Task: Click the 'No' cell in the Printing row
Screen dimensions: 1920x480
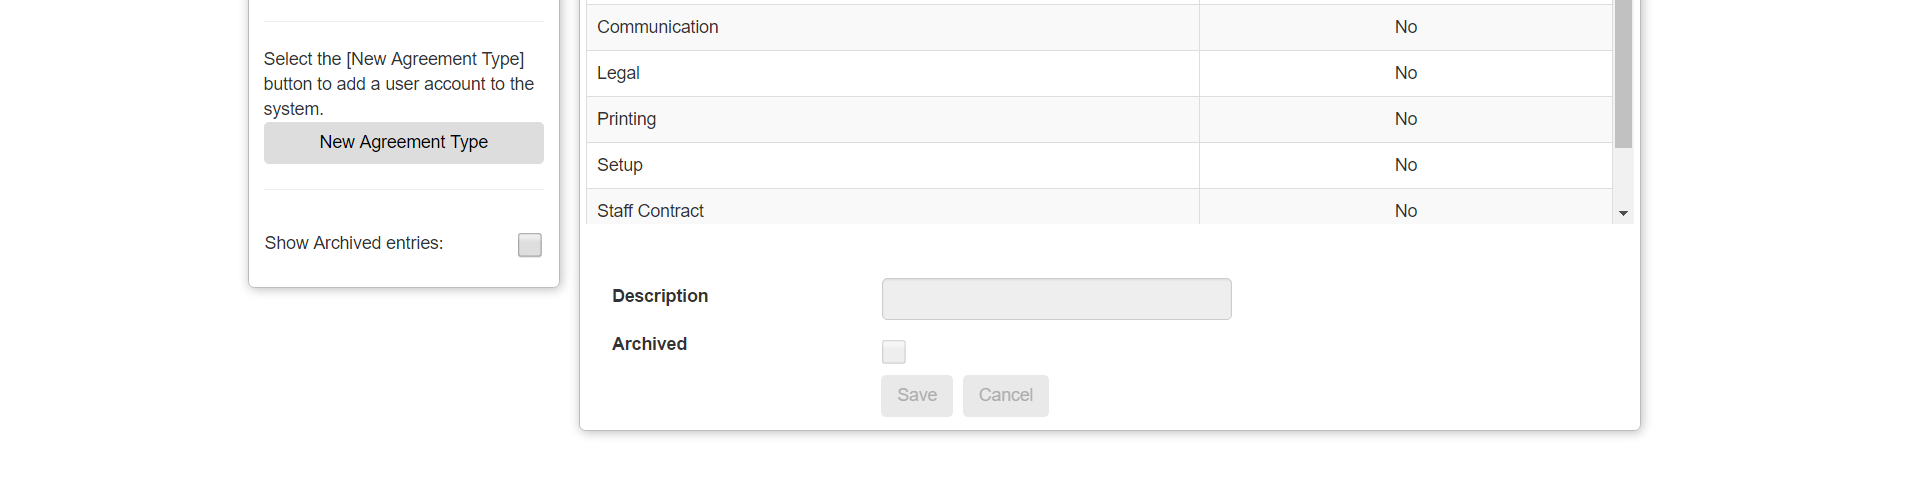Action: pyautogui.click(x=1405, y=119)
